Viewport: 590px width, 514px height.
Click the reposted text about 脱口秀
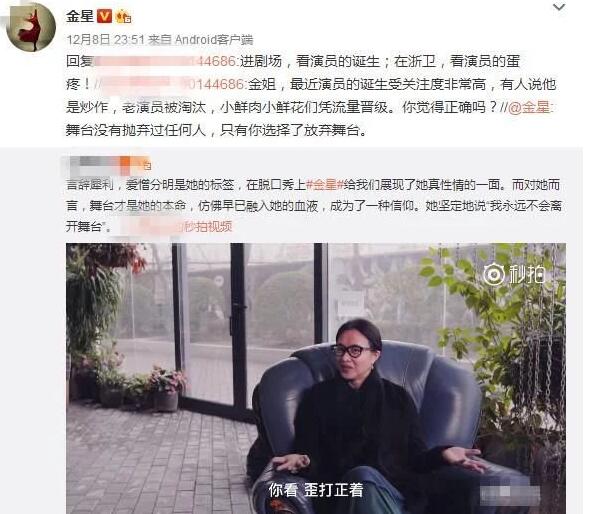coord(314,205)
